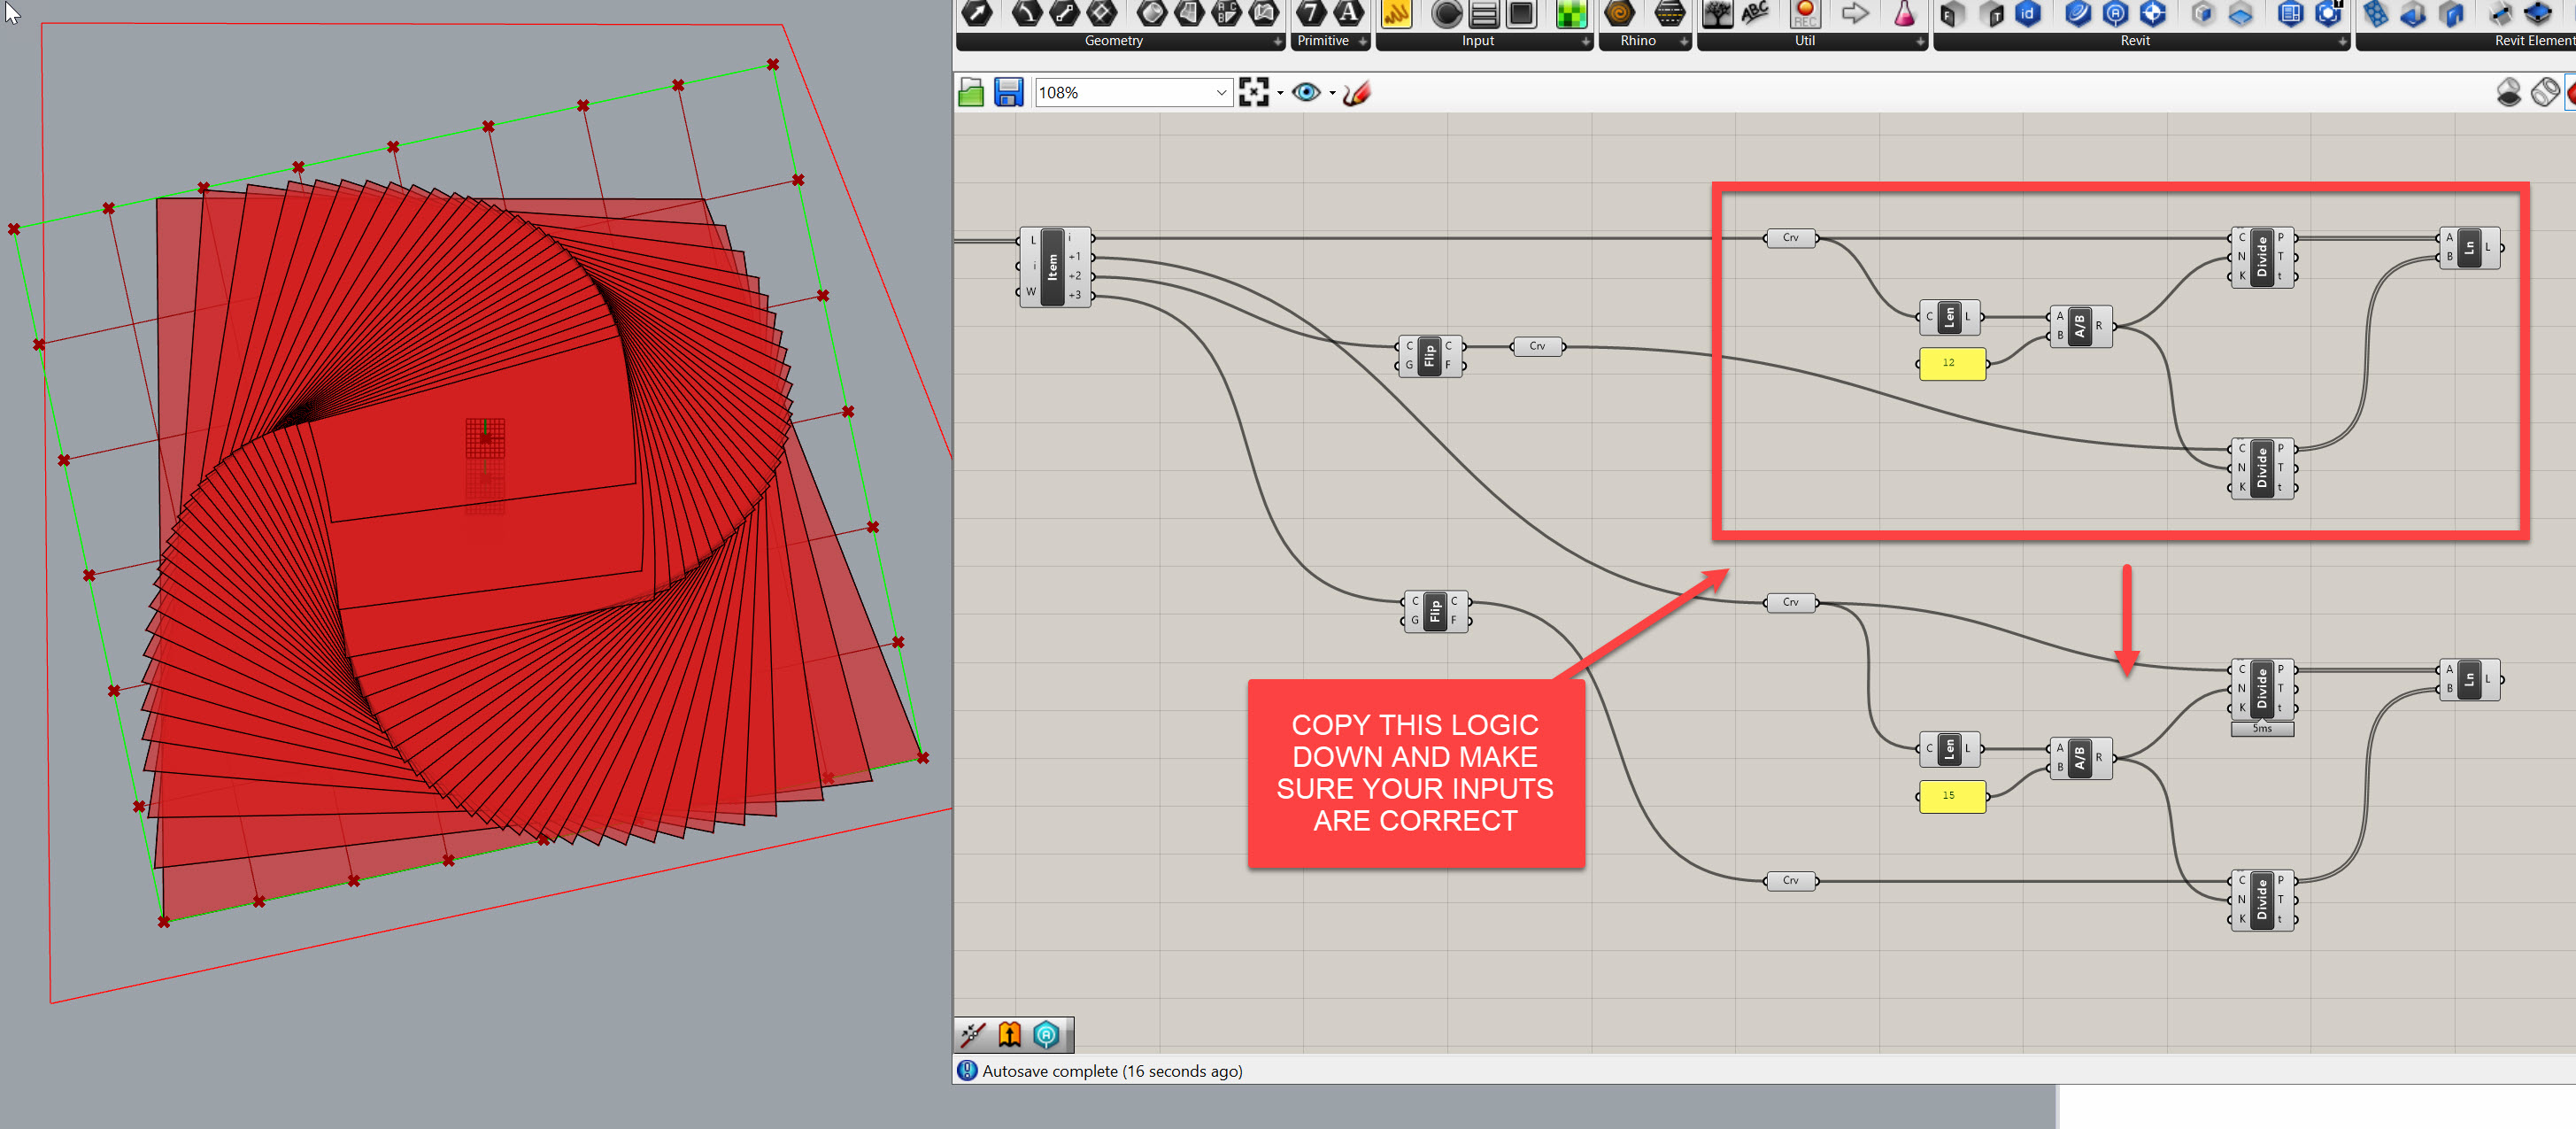Open the 108% zoom level dropdown
2576x1129 pixels.
pos(1221,93)
